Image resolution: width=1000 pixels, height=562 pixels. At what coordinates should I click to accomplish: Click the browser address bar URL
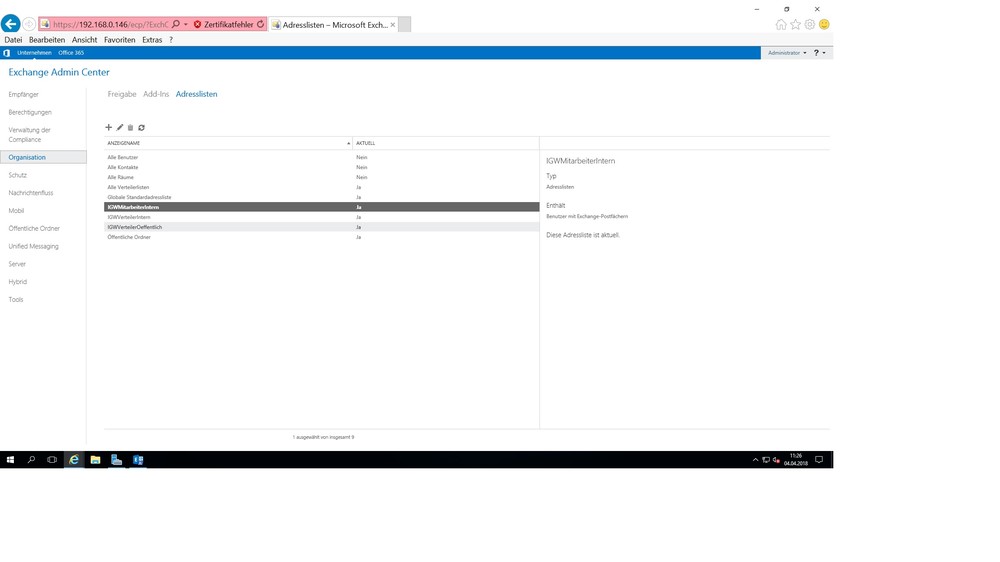pyautogui.click(x=110, y=24)
